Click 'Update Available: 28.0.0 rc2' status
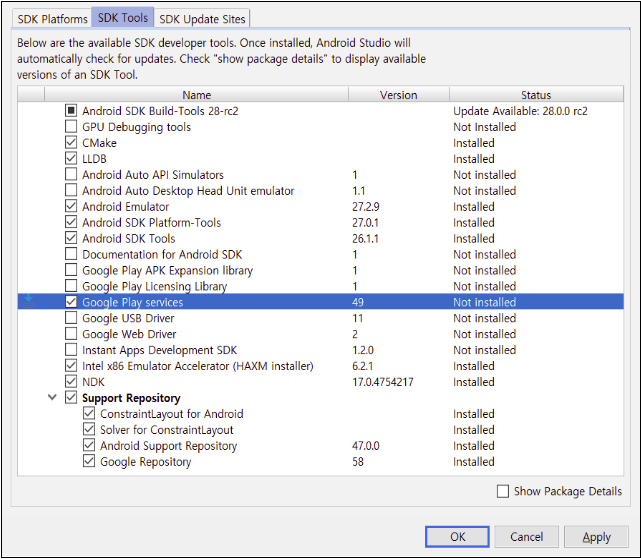641x559 pixels. [520, 111]
